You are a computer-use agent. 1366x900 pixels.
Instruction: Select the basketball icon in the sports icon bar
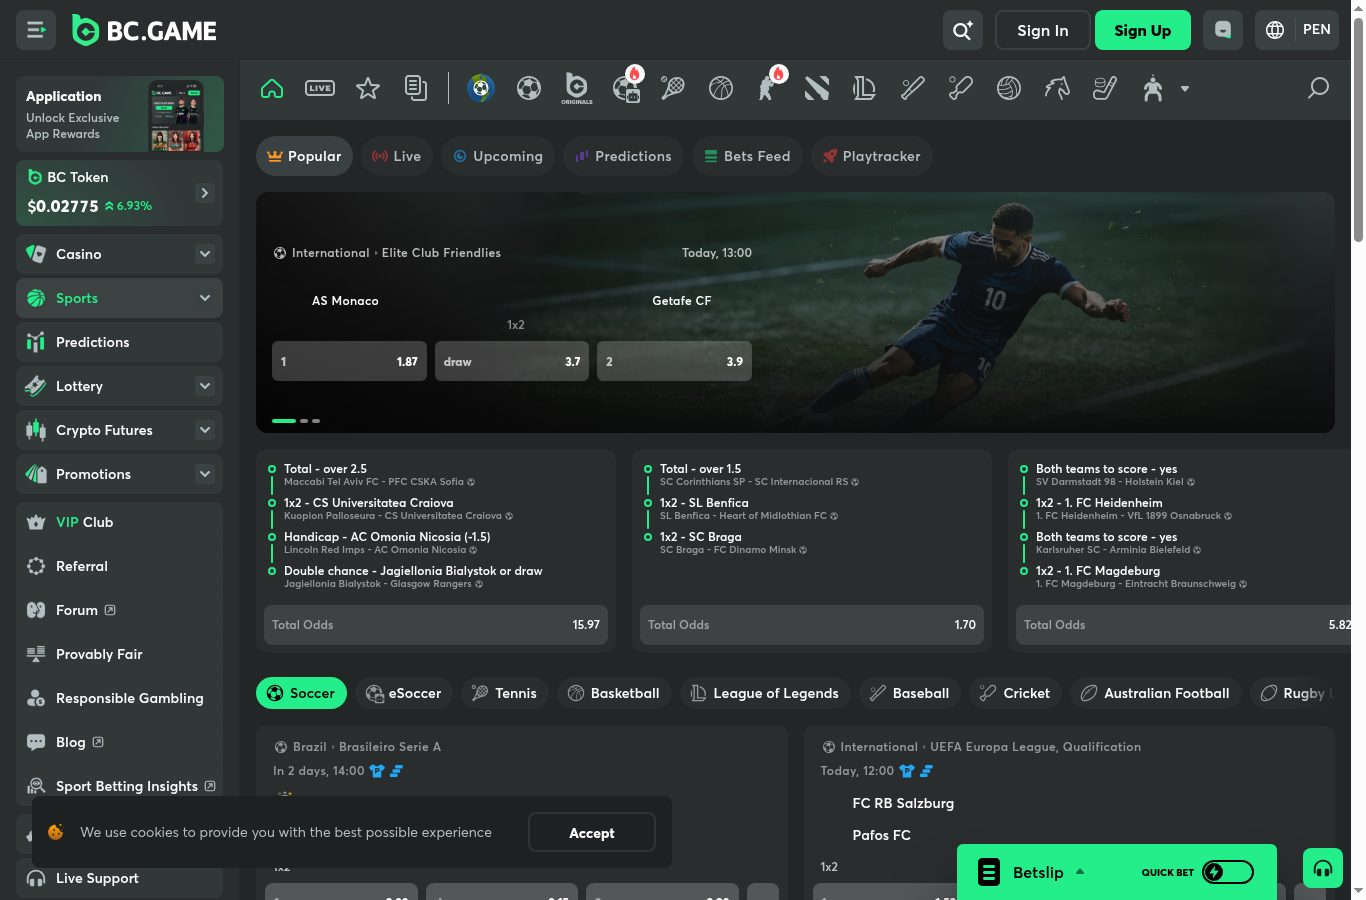click(x=721, y=88)
